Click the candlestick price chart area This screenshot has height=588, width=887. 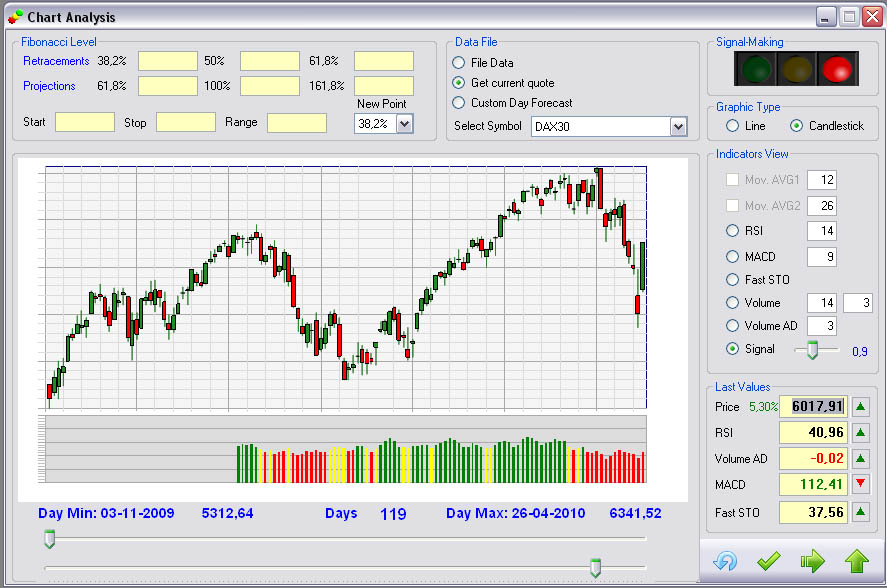point(346,287)
